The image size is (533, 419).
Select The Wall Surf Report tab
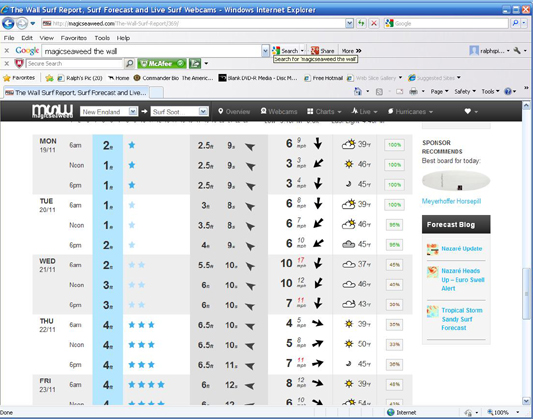coord(76,92)
